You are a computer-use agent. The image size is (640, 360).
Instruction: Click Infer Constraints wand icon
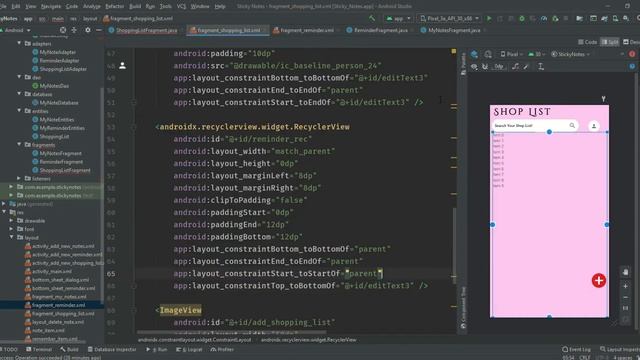point(527,66)
